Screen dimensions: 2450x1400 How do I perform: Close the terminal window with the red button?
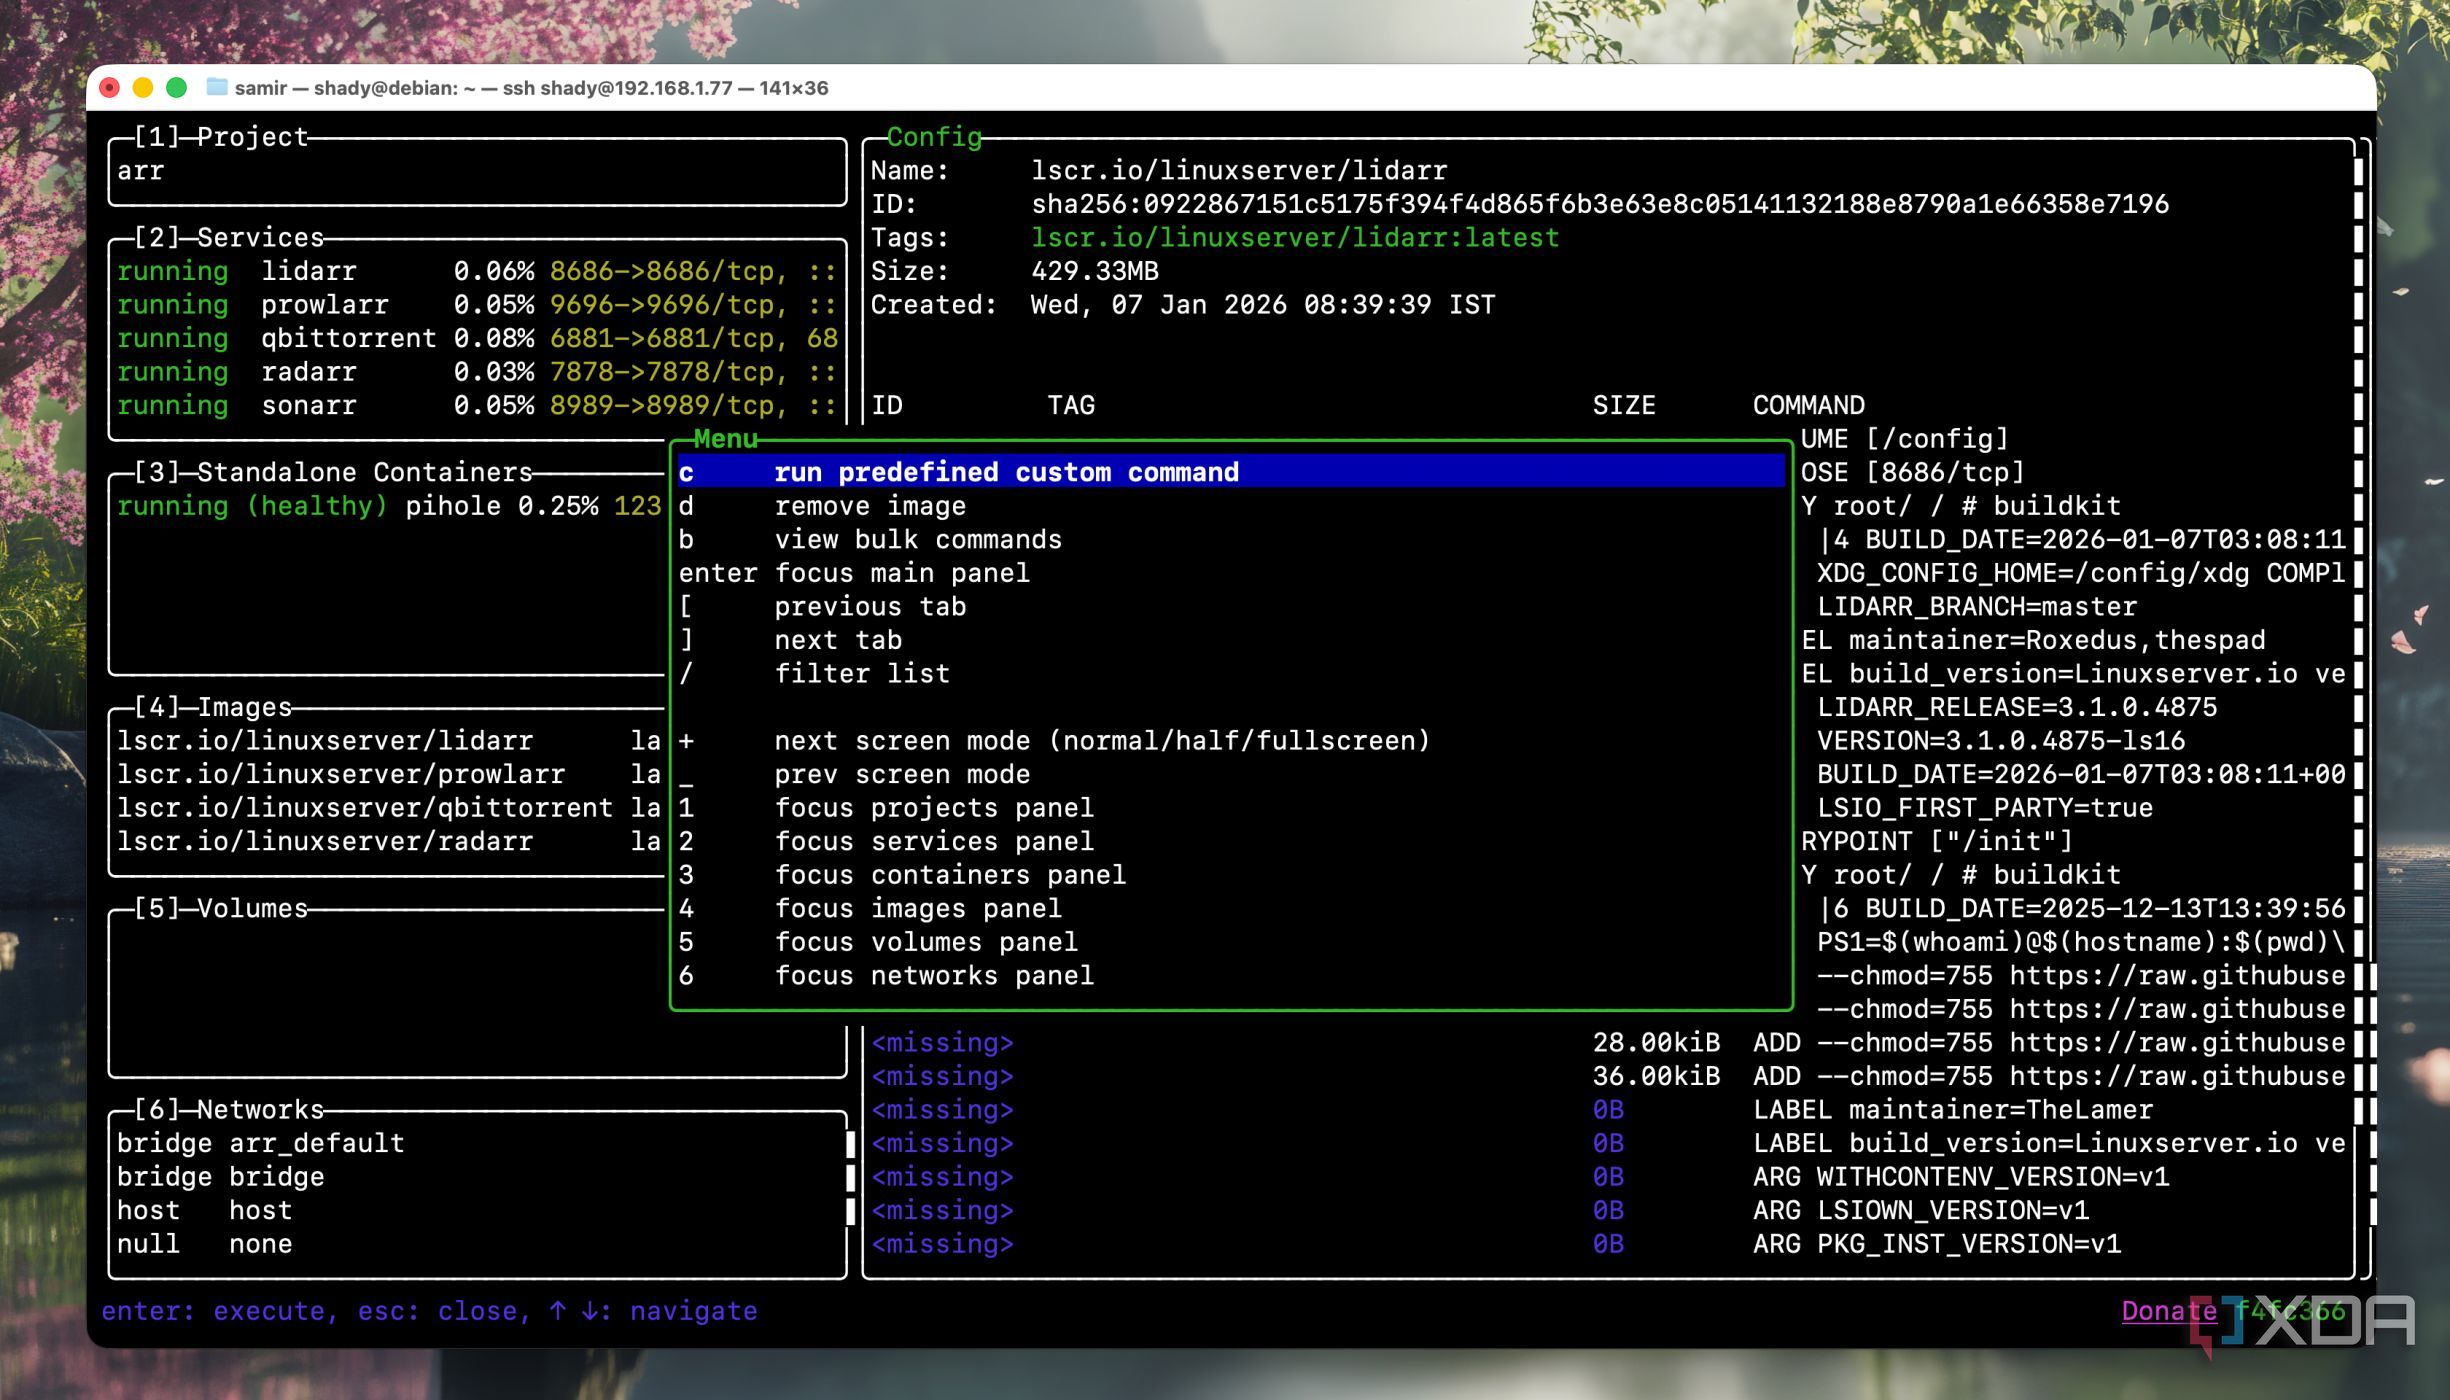tap(110, 88)
